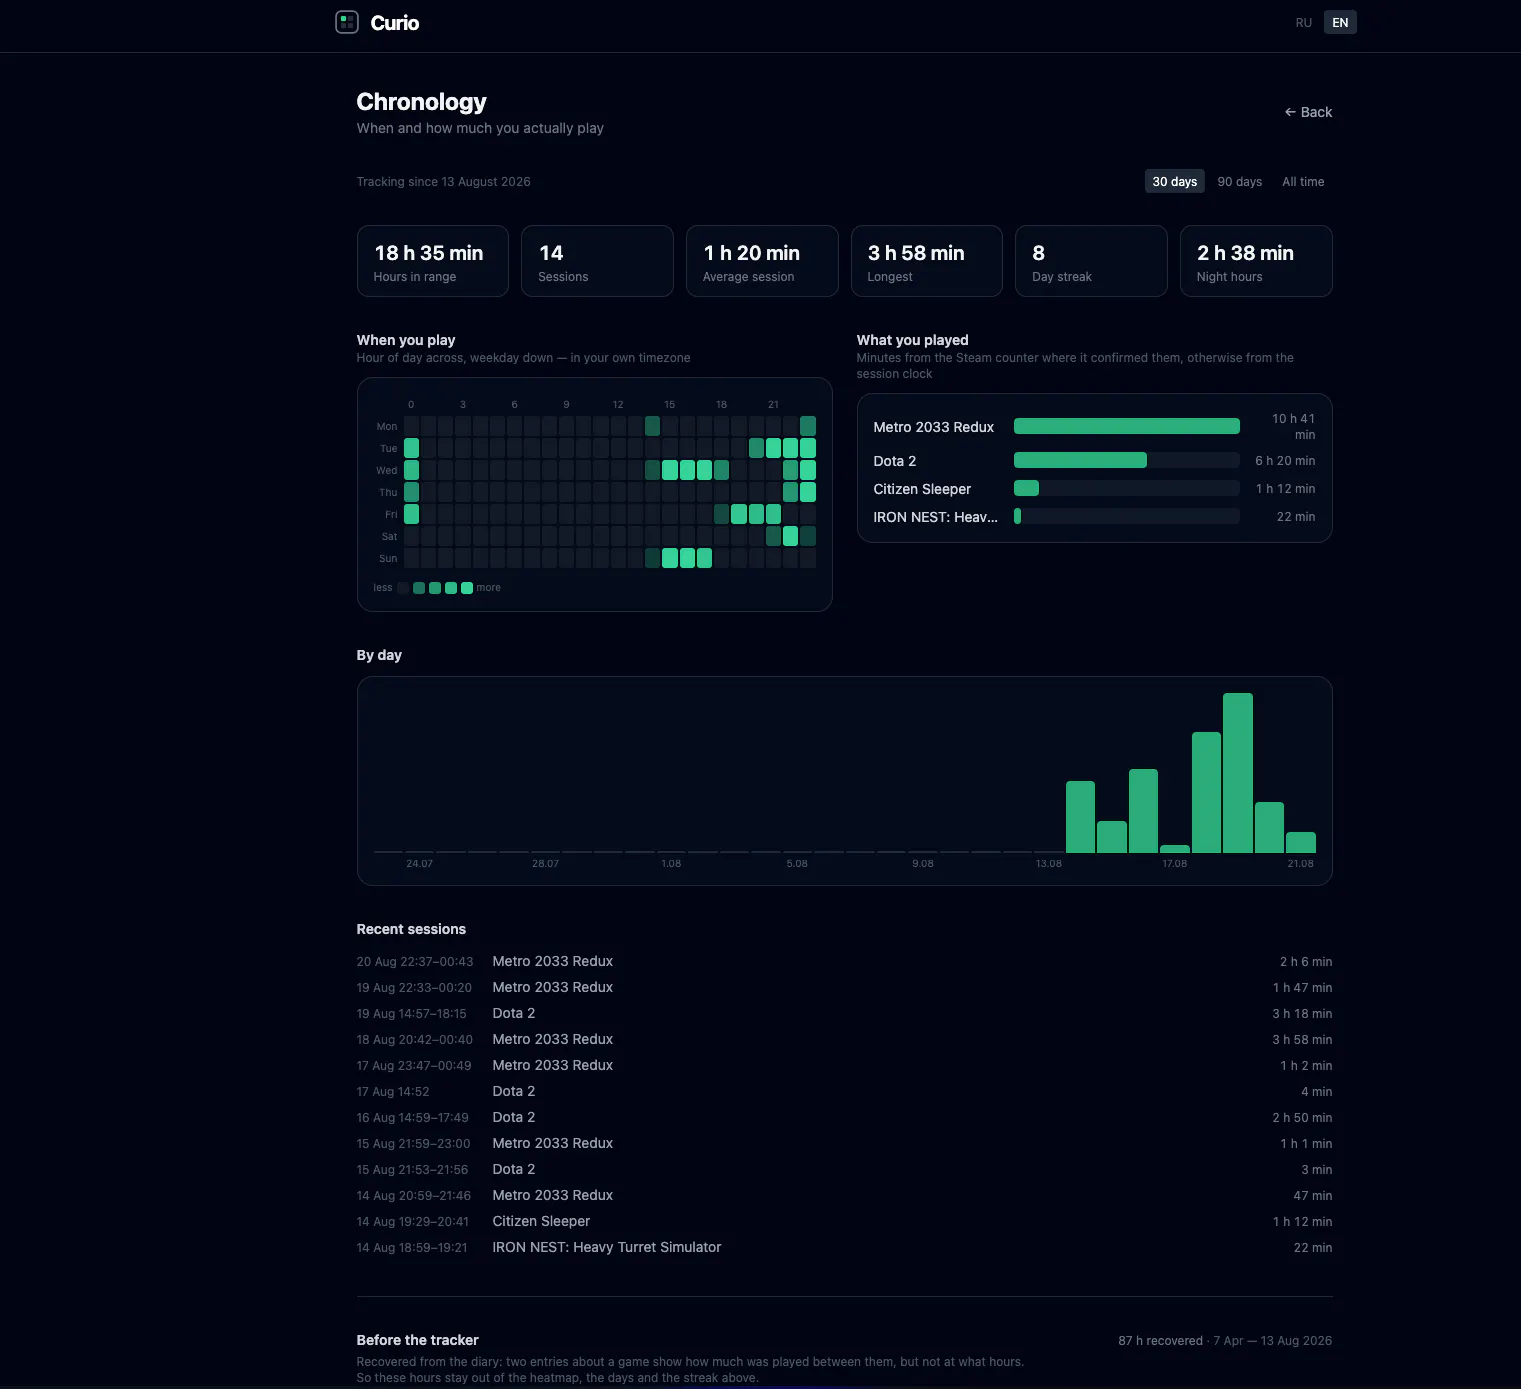Click the 3 h 58 min Longest card
The image size is (1521, 1389).
tap(927, 261)
